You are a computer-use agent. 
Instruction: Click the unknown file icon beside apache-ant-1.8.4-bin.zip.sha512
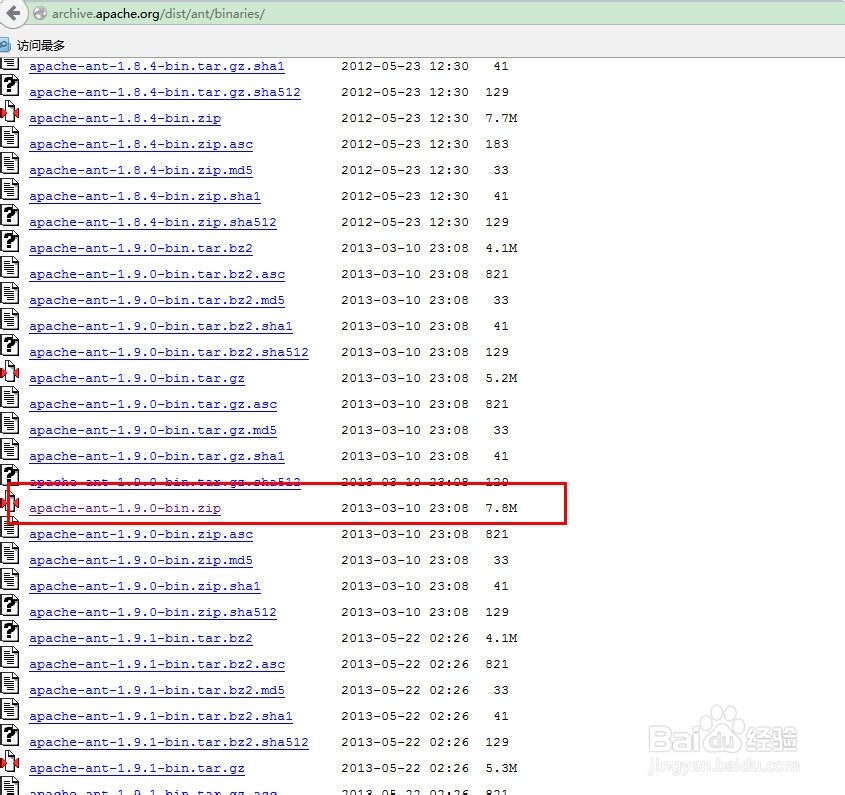click(x=10, y=216)
